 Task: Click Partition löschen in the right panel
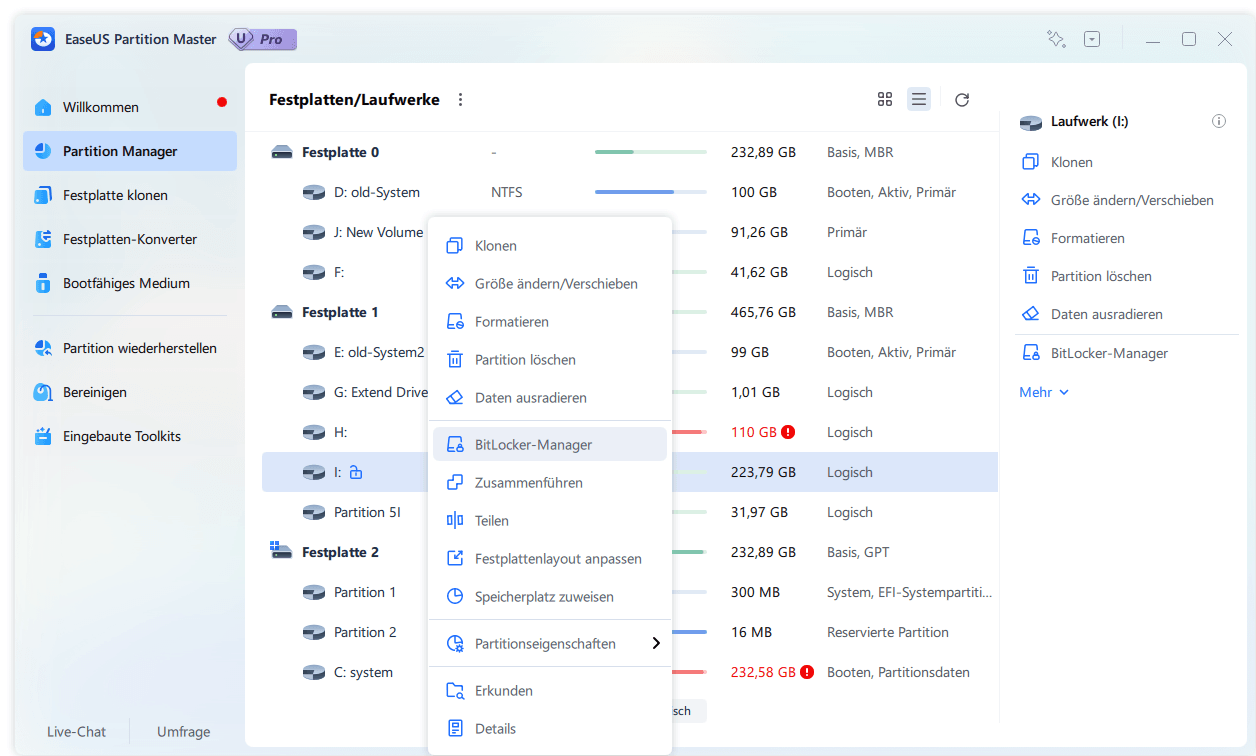point(1087,276)
